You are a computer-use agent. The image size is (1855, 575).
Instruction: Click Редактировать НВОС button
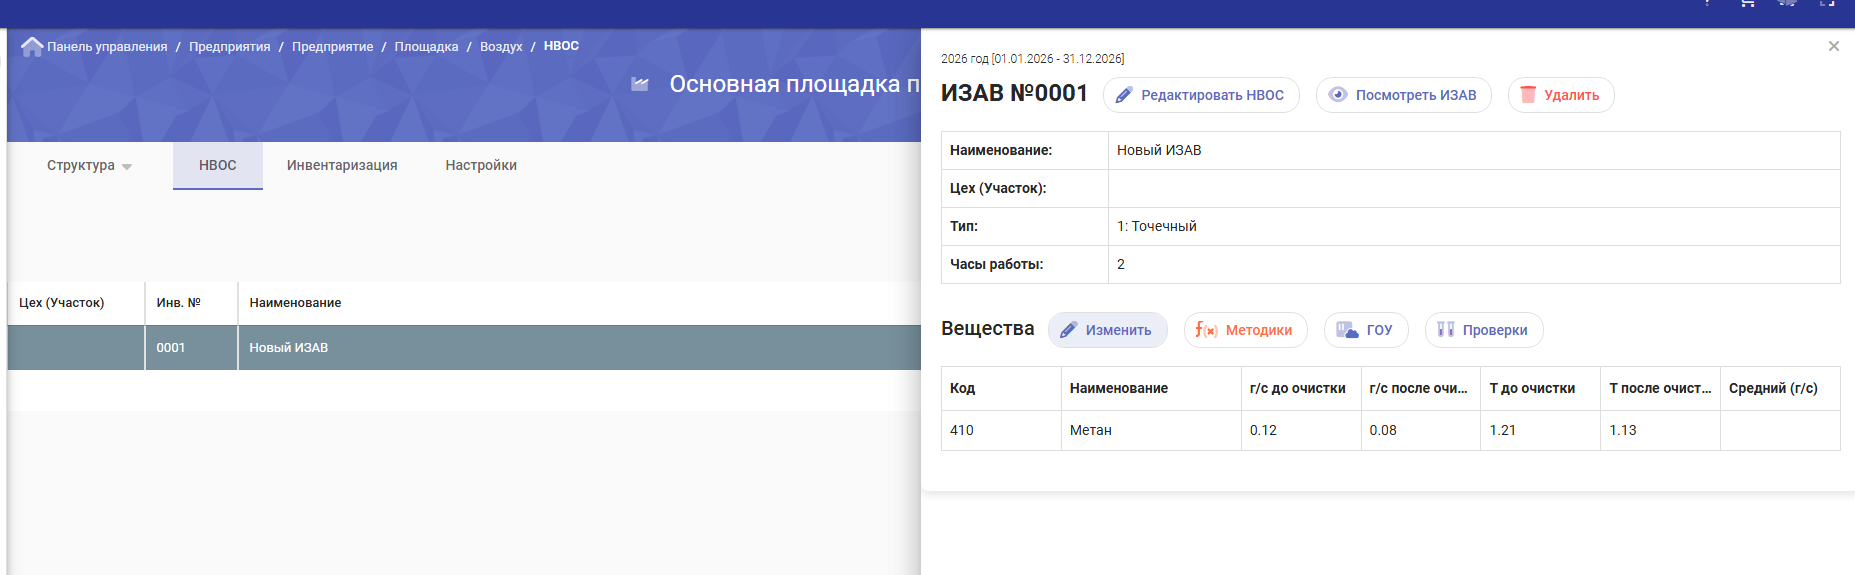(x=1201, y=95)
